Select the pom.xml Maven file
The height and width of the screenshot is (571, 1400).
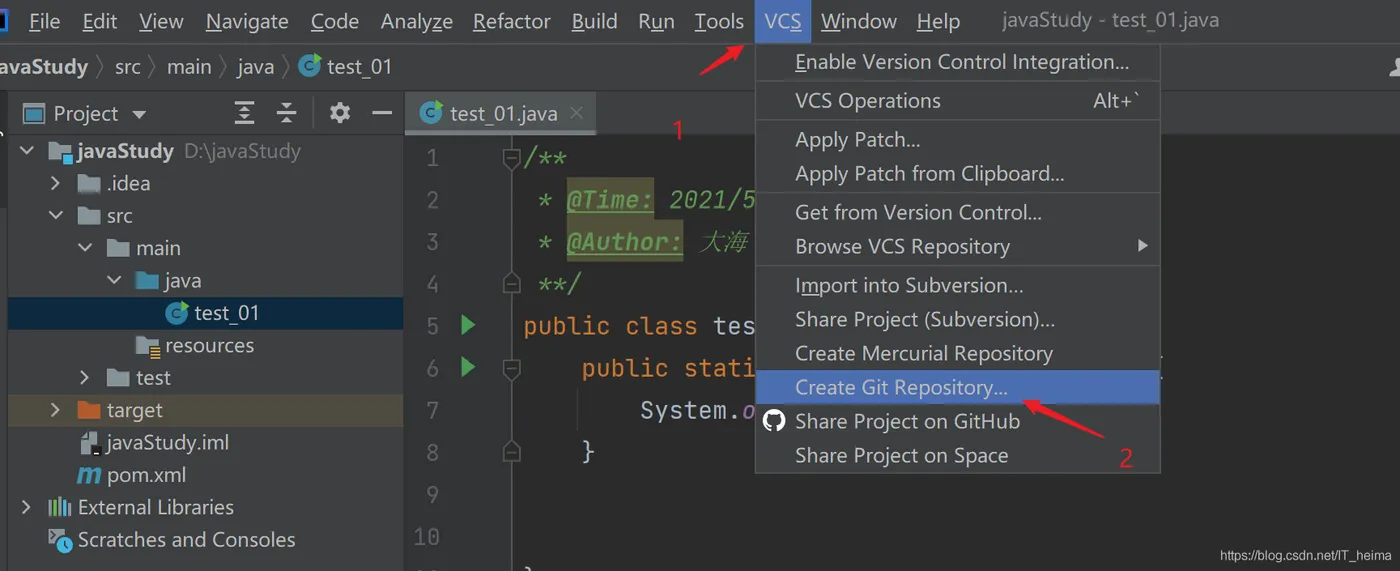pos(145,475)
